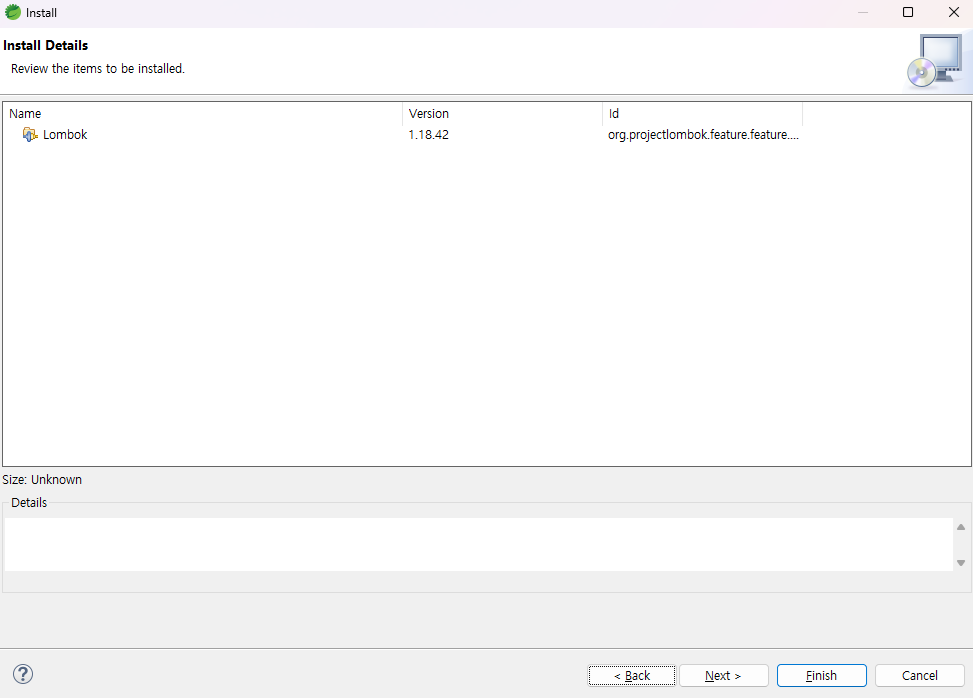This screenshot has width=973, height=698.
Task: Click inside the Details text area
Action: point(478,545)
